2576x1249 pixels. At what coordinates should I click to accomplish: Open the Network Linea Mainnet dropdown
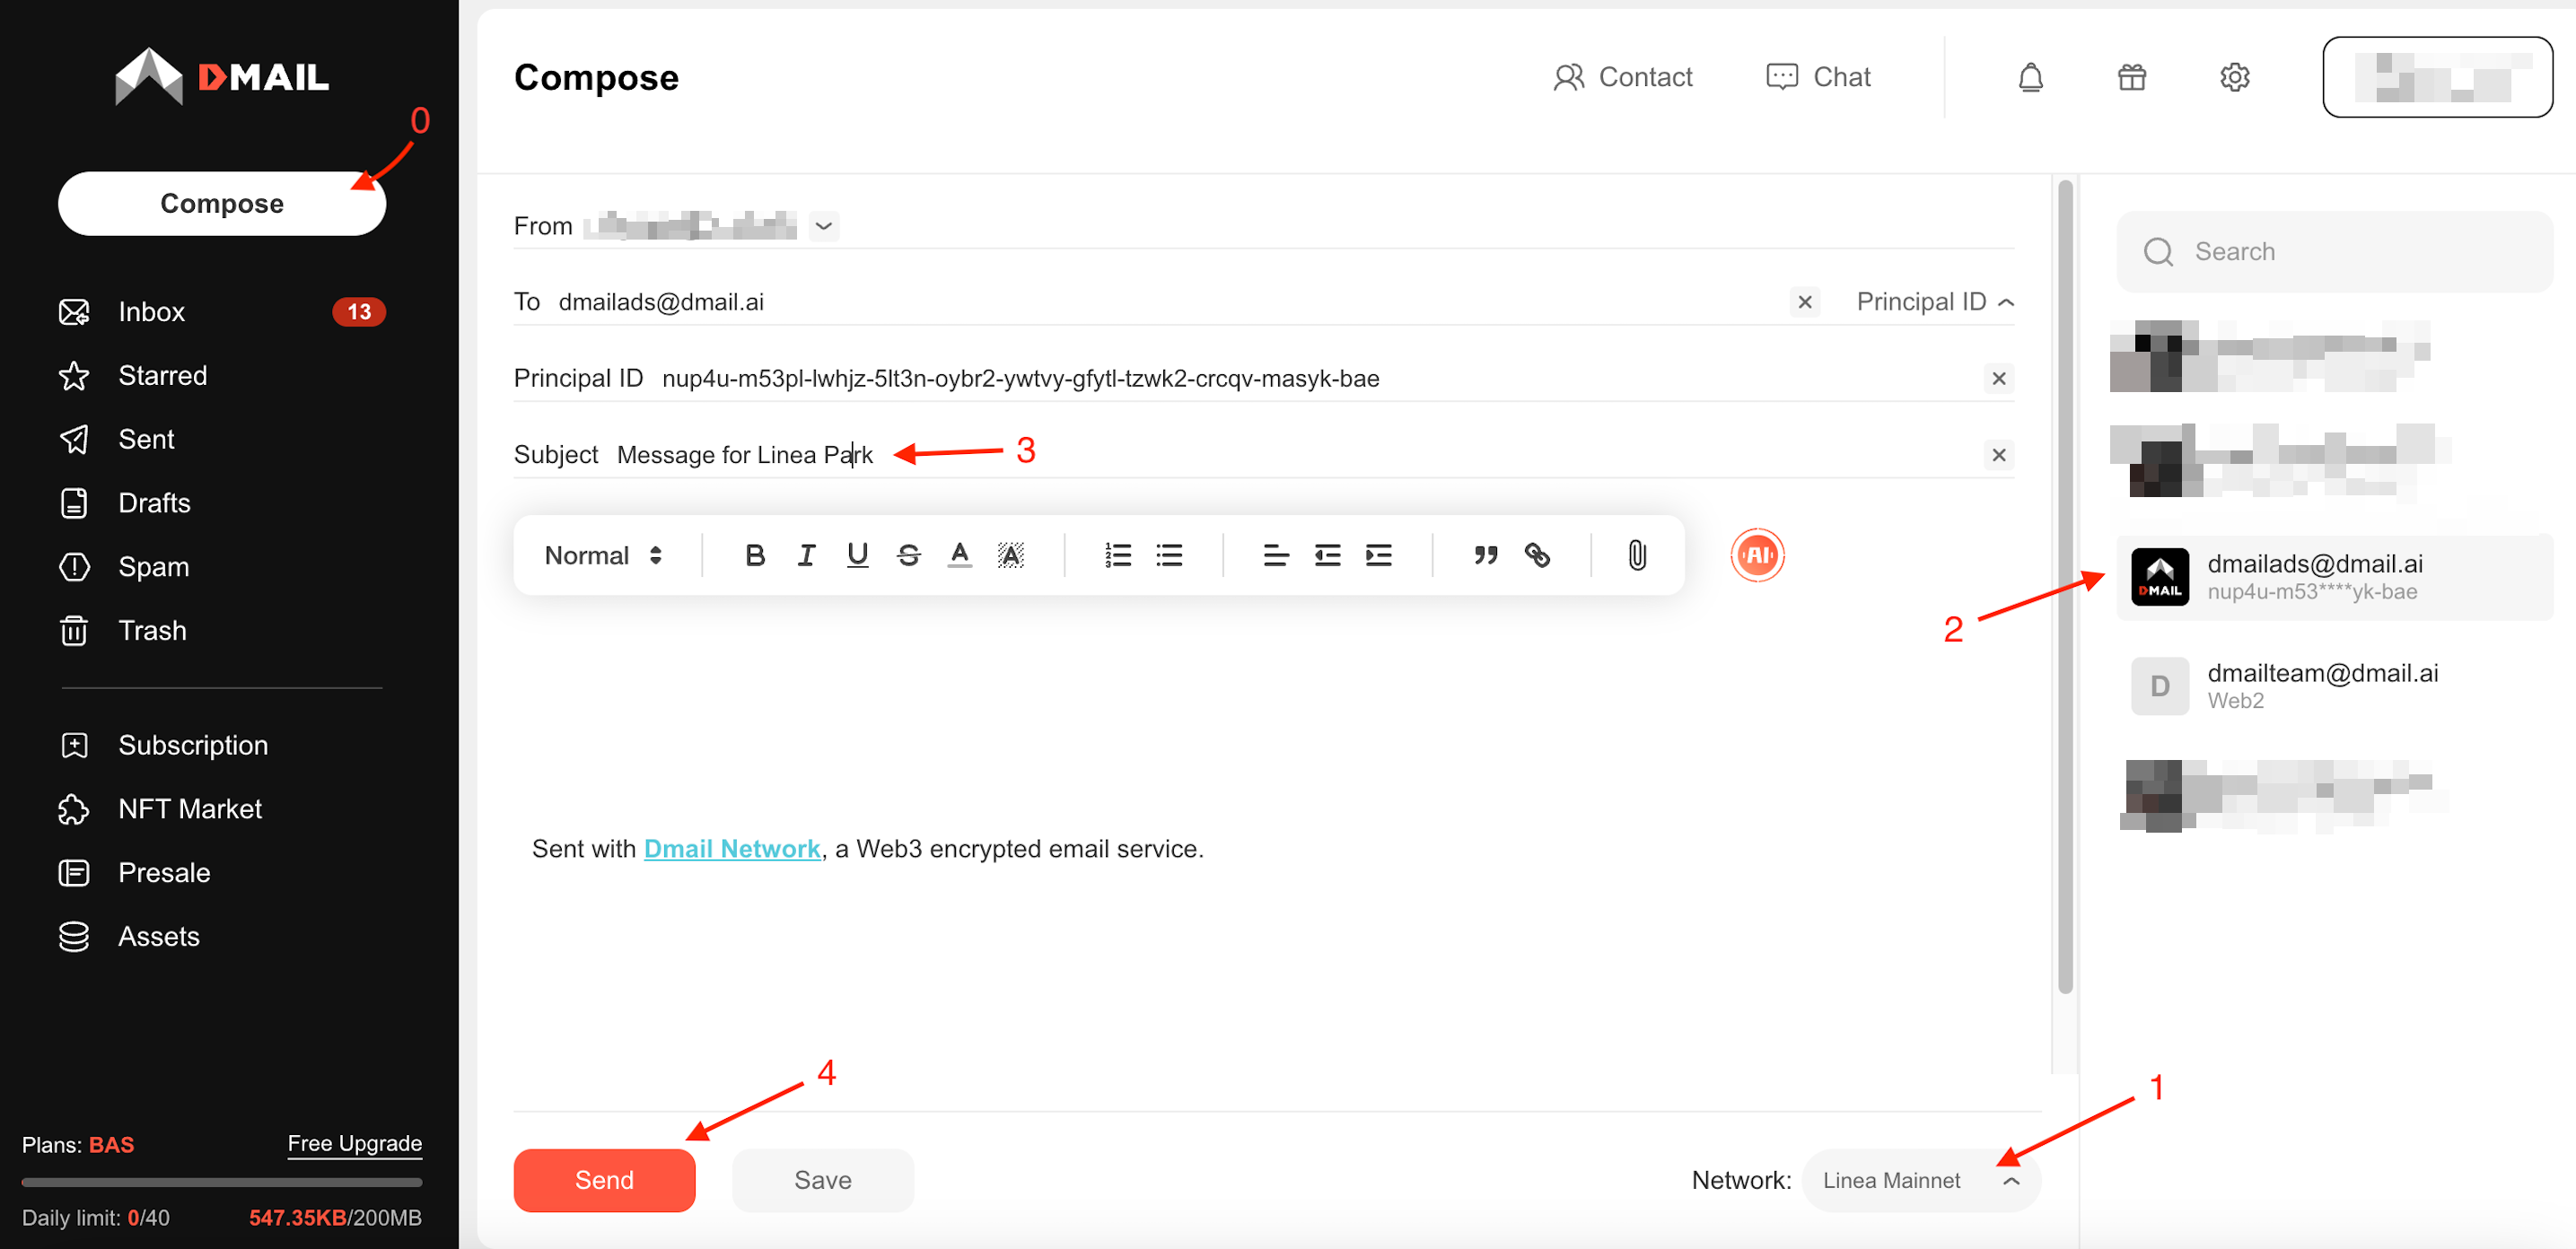1920,1180
